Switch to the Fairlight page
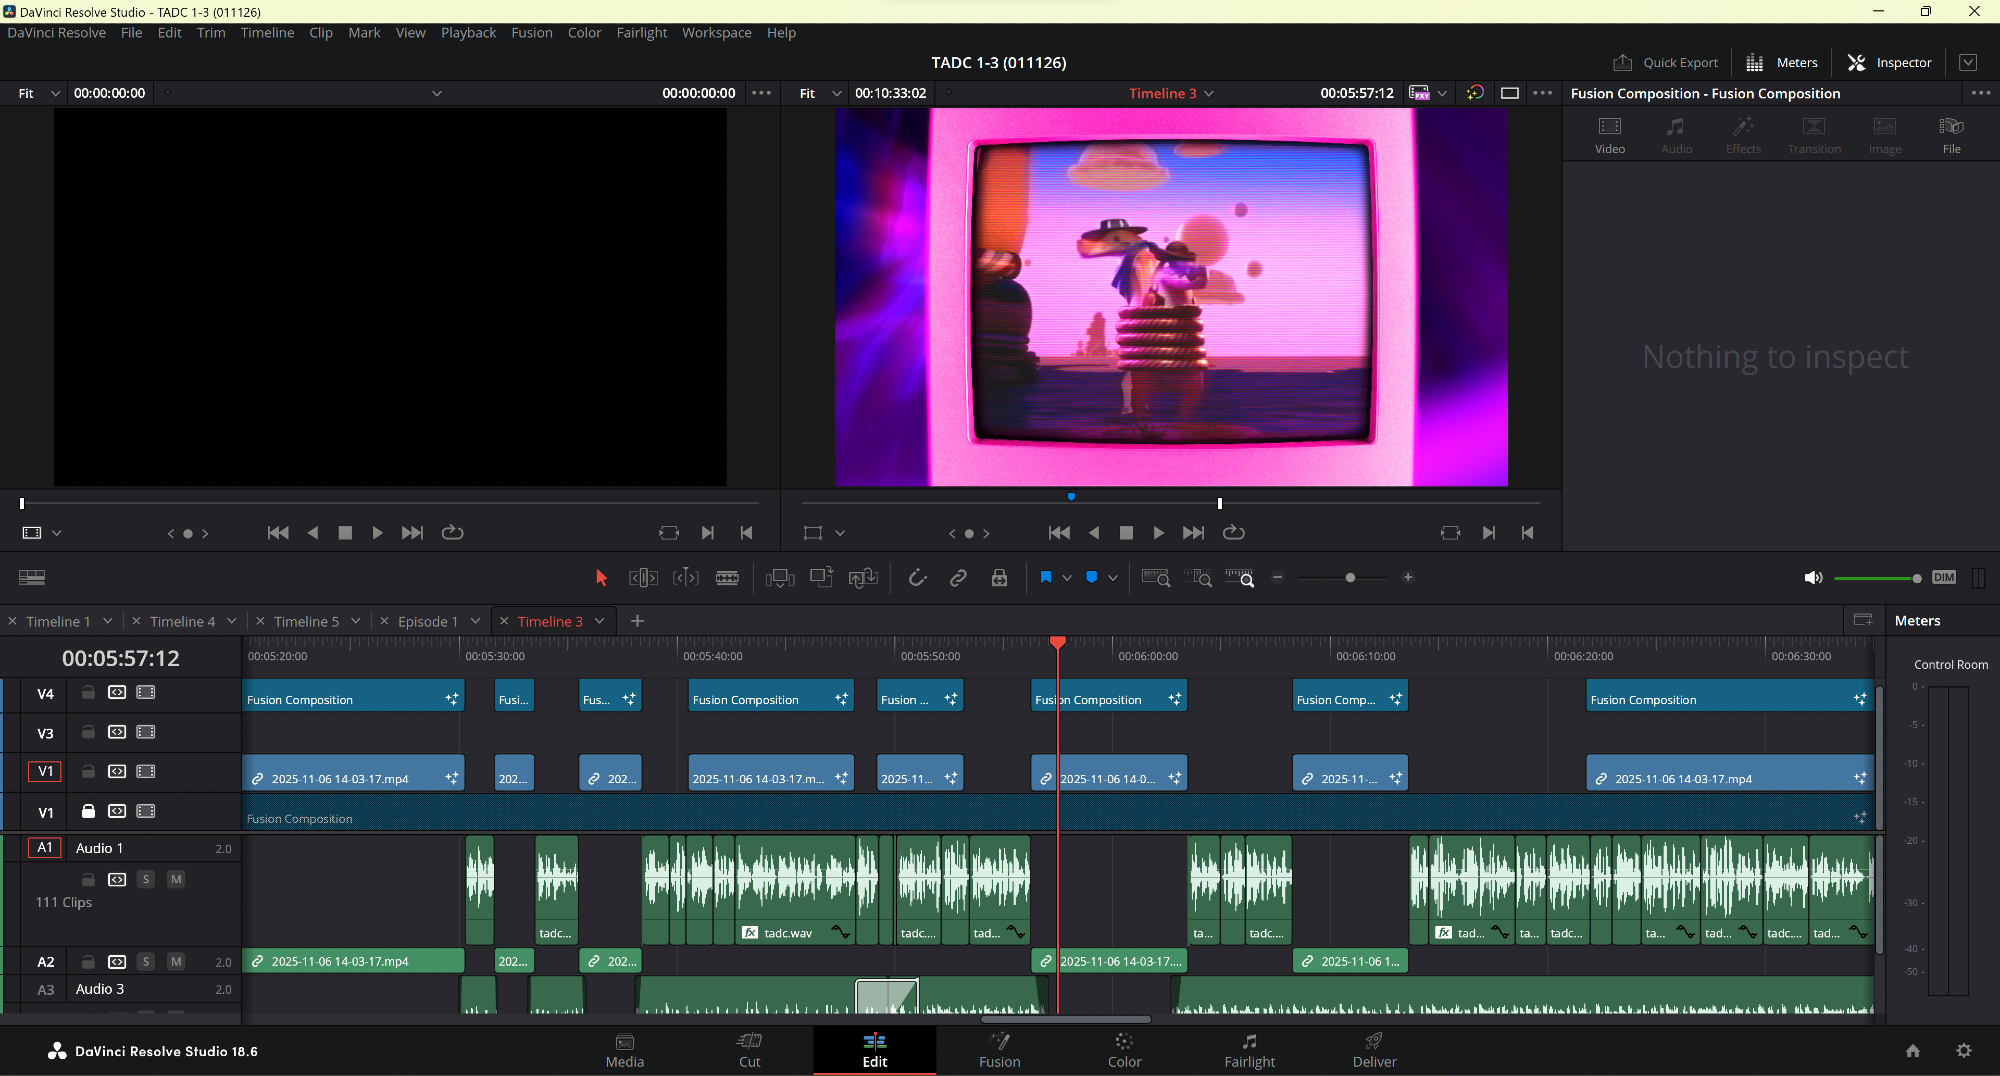The height and width of the screenshot is (1076, 2000). [x=1249, y=1050]
